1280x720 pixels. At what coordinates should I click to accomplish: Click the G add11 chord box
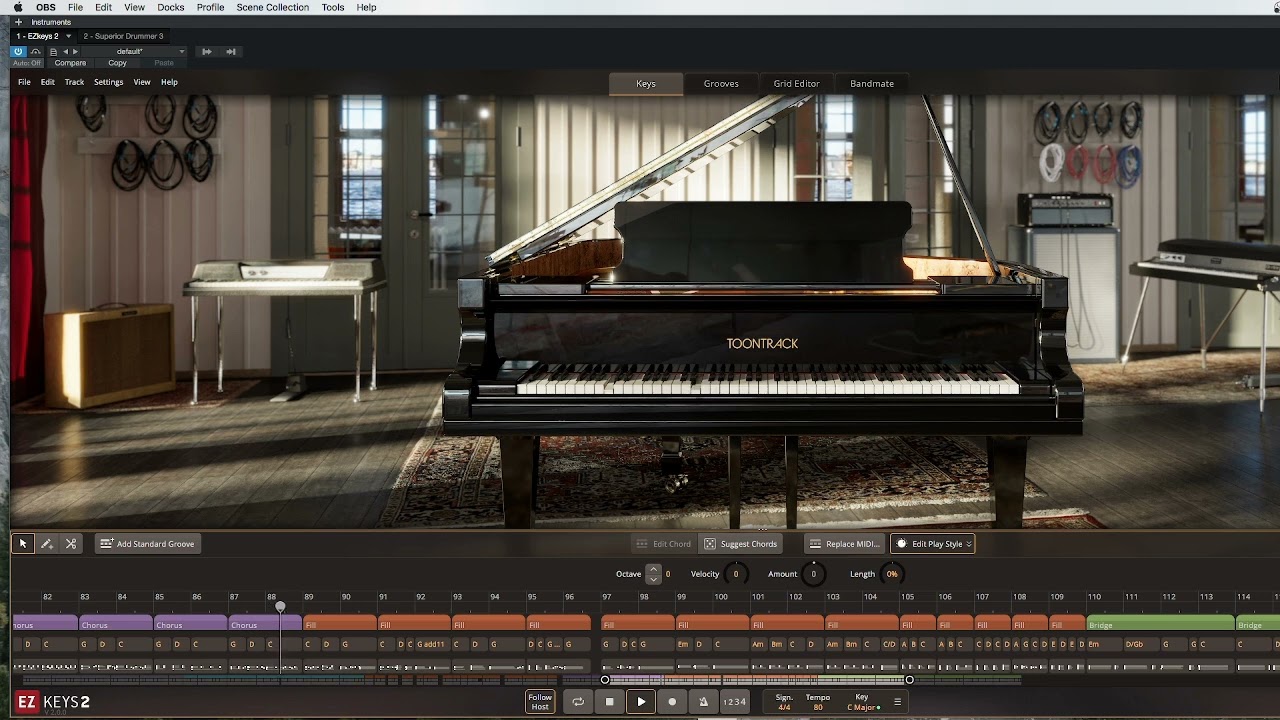(x=431, y=645)
